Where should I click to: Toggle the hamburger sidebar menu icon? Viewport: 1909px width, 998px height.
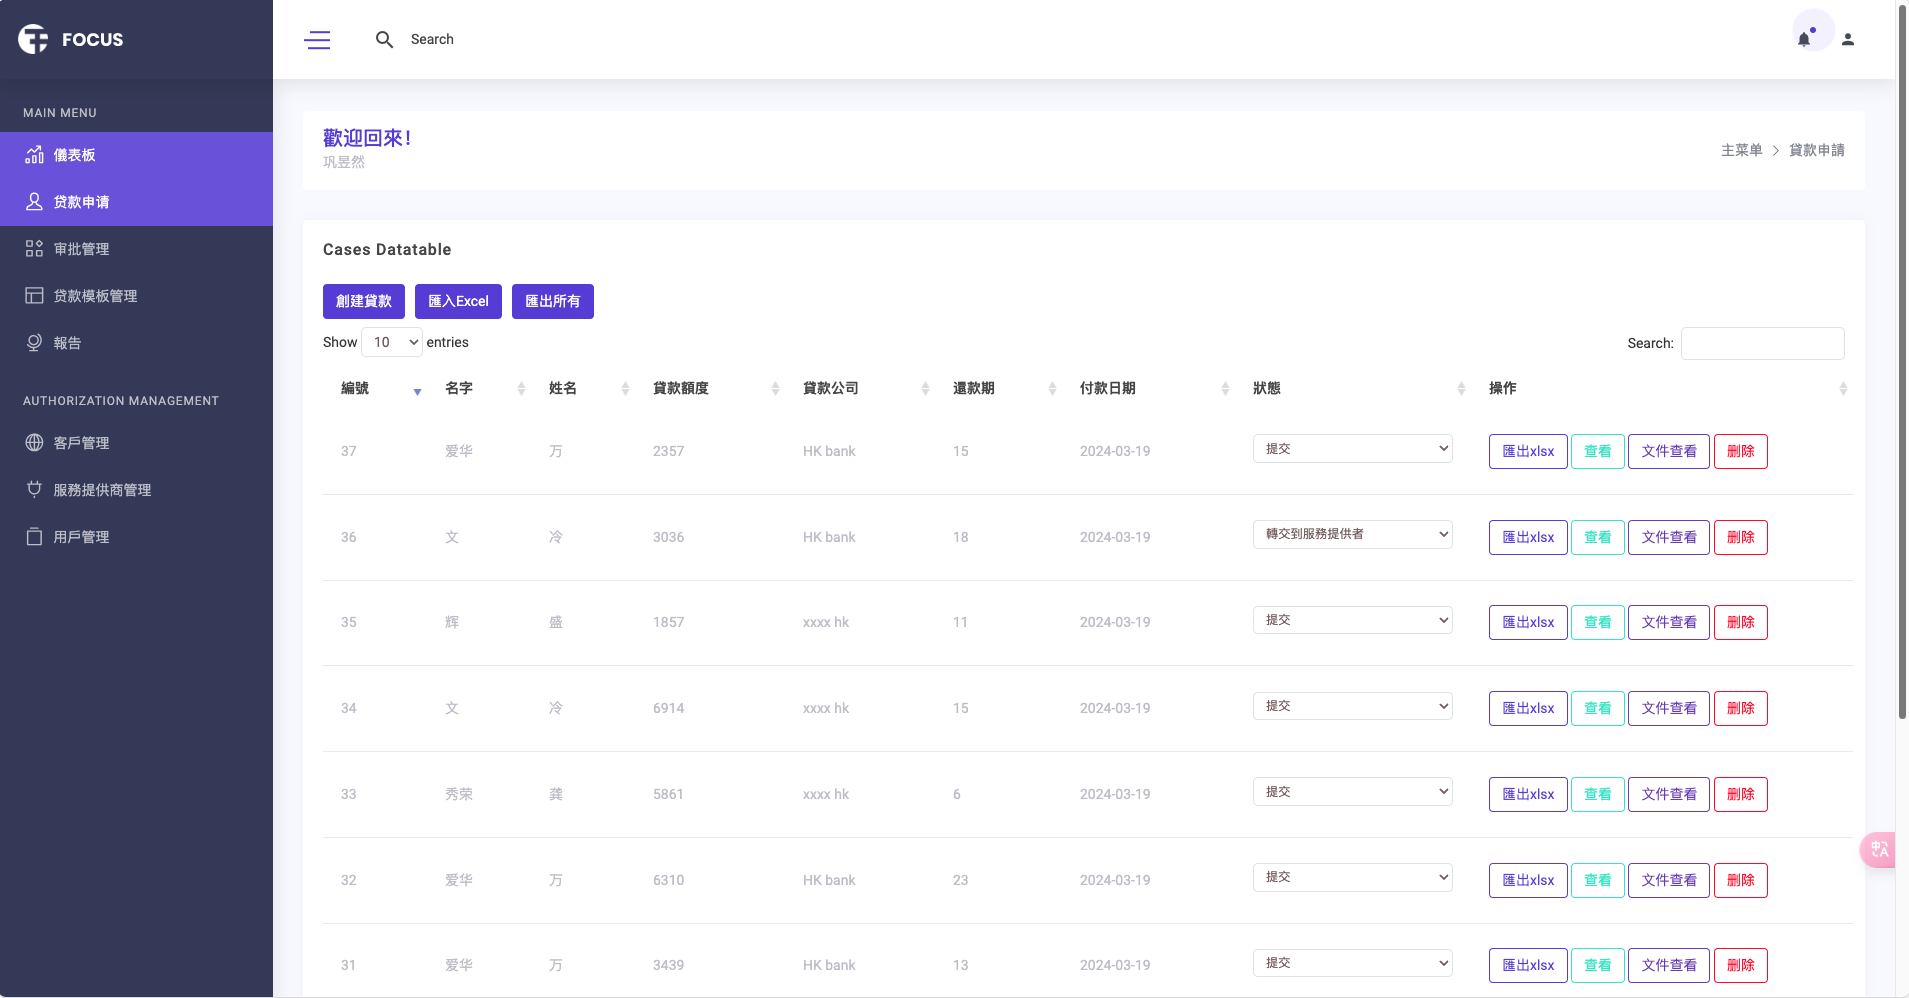point(317,40)
